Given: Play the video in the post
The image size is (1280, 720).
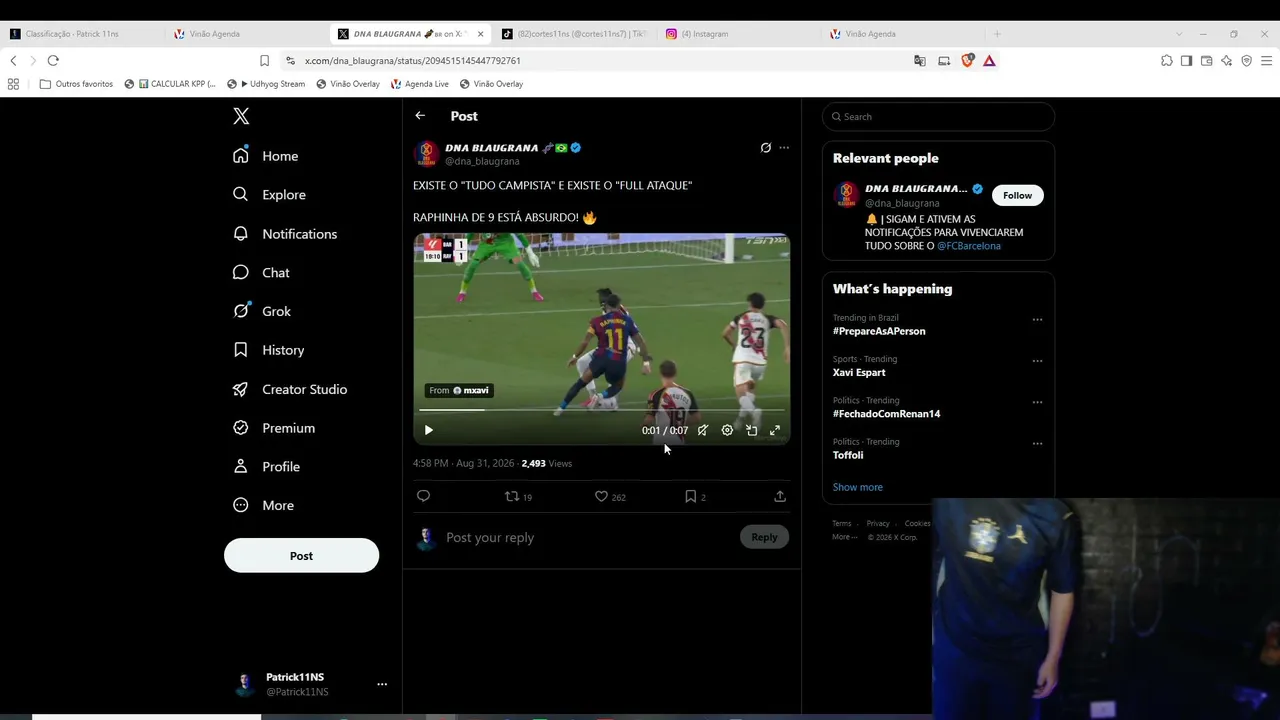Looking at the screenshot, I should 428,430.
